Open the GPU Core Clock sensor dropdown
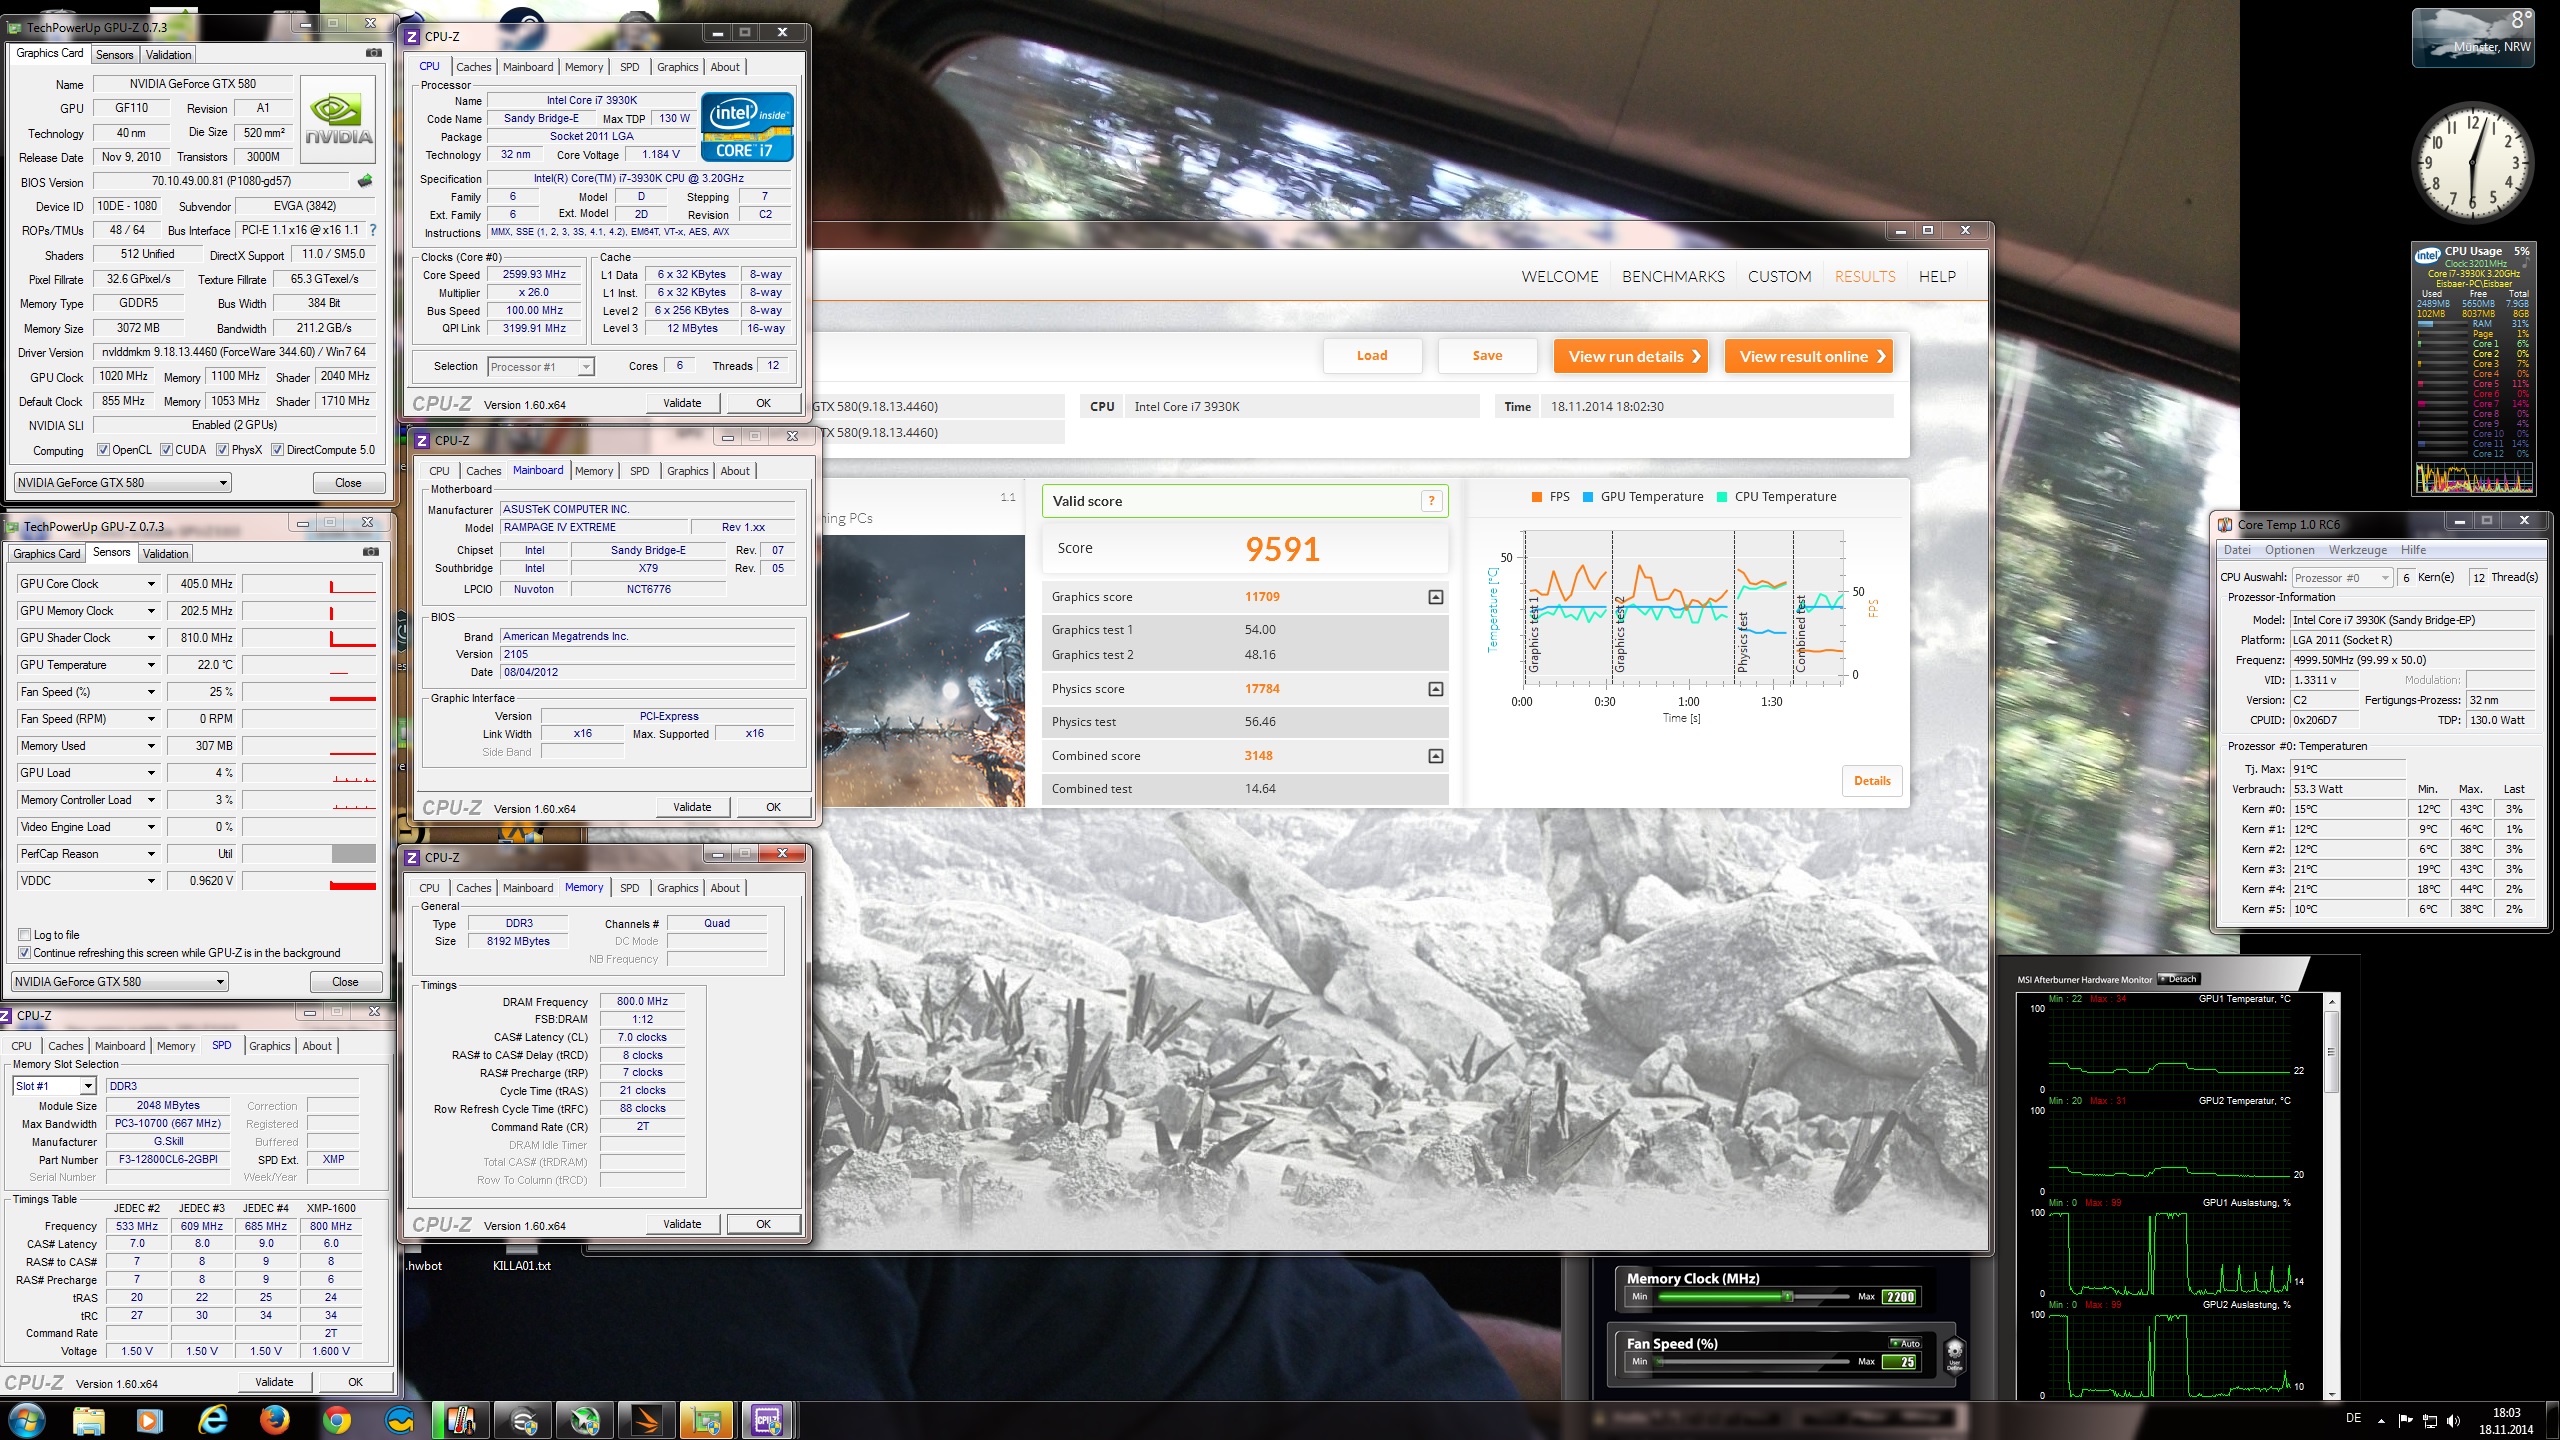The image size is (2560, 1440). point(151,584)
